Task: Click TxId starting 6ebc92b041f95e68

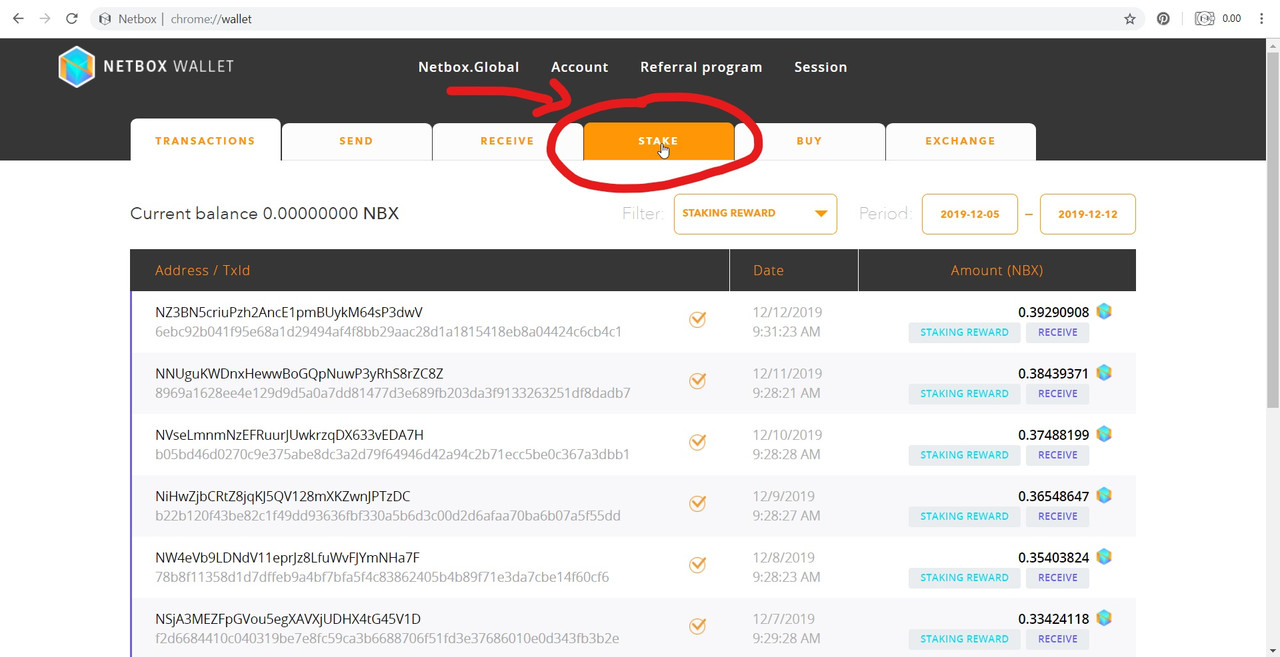Action: [389, 332]
